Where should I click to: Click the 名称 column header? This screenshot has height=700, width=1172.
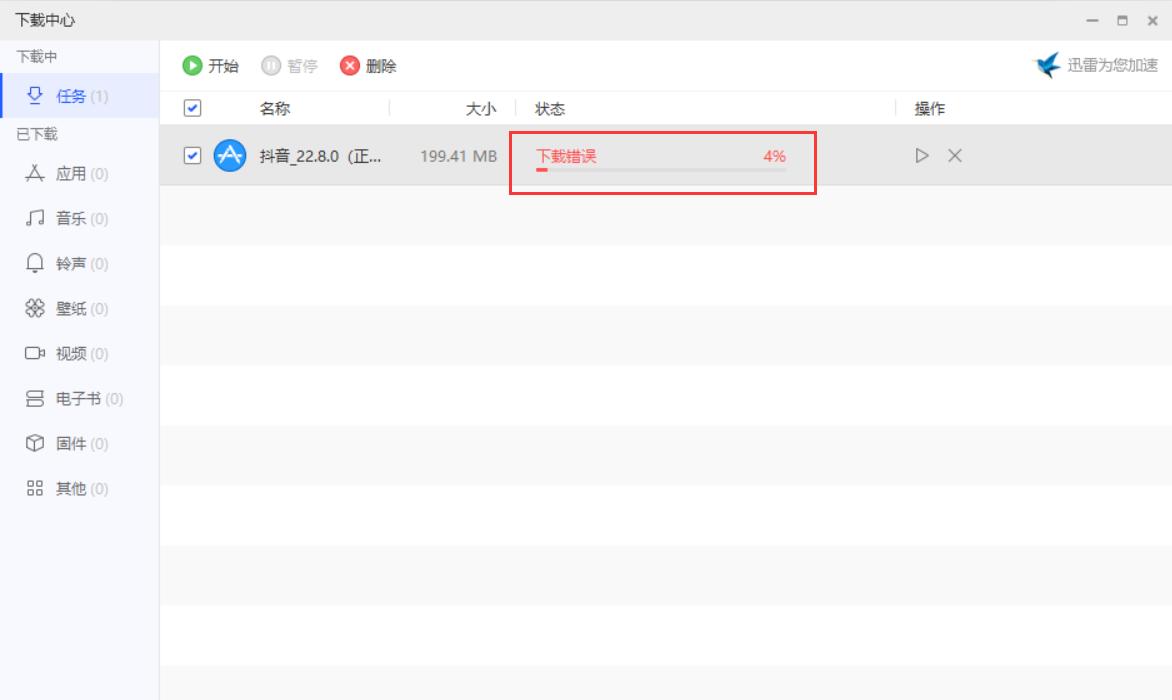(275, 108)
